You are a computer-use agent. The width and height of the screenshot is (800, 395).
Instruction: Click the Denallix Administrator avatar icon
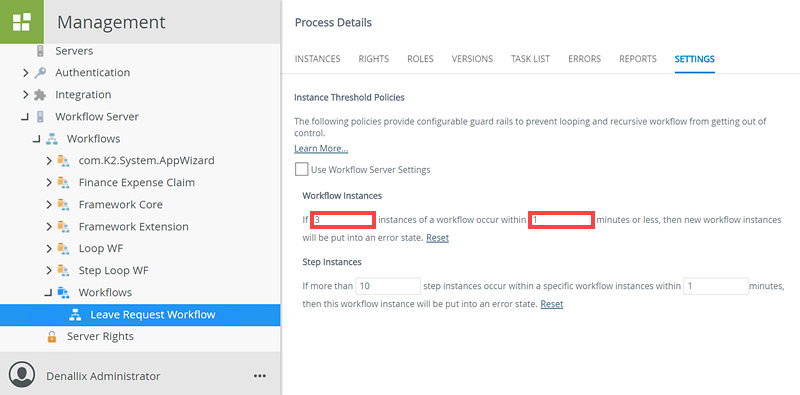point(22,376)
